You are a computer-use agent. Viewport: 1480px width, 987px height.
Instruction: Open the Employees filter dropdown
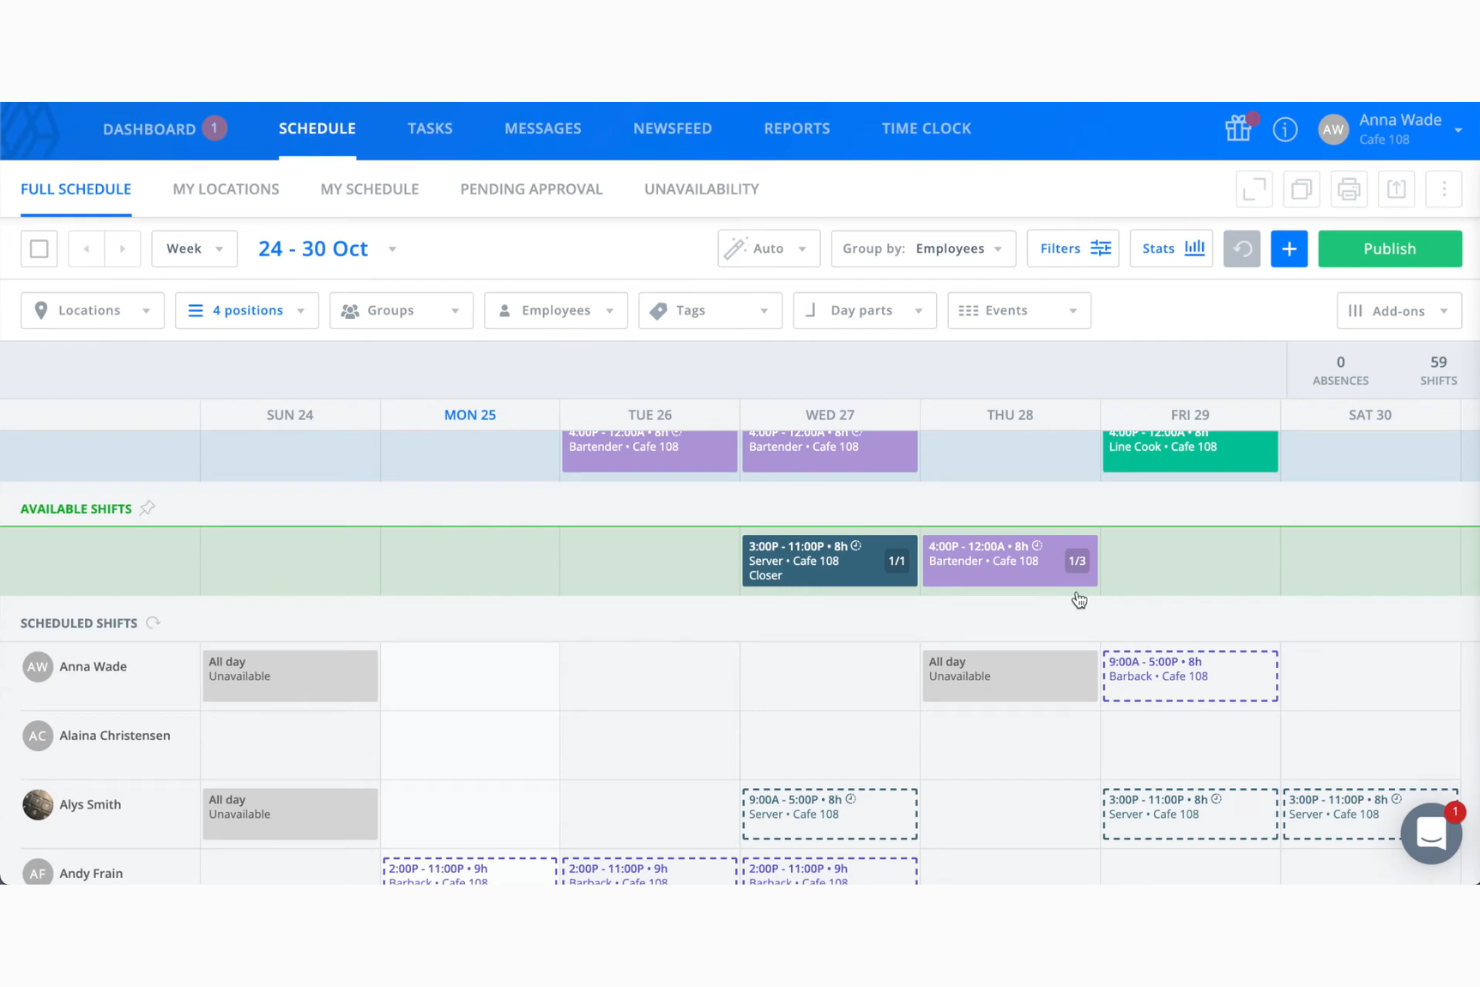click(555, 311)
